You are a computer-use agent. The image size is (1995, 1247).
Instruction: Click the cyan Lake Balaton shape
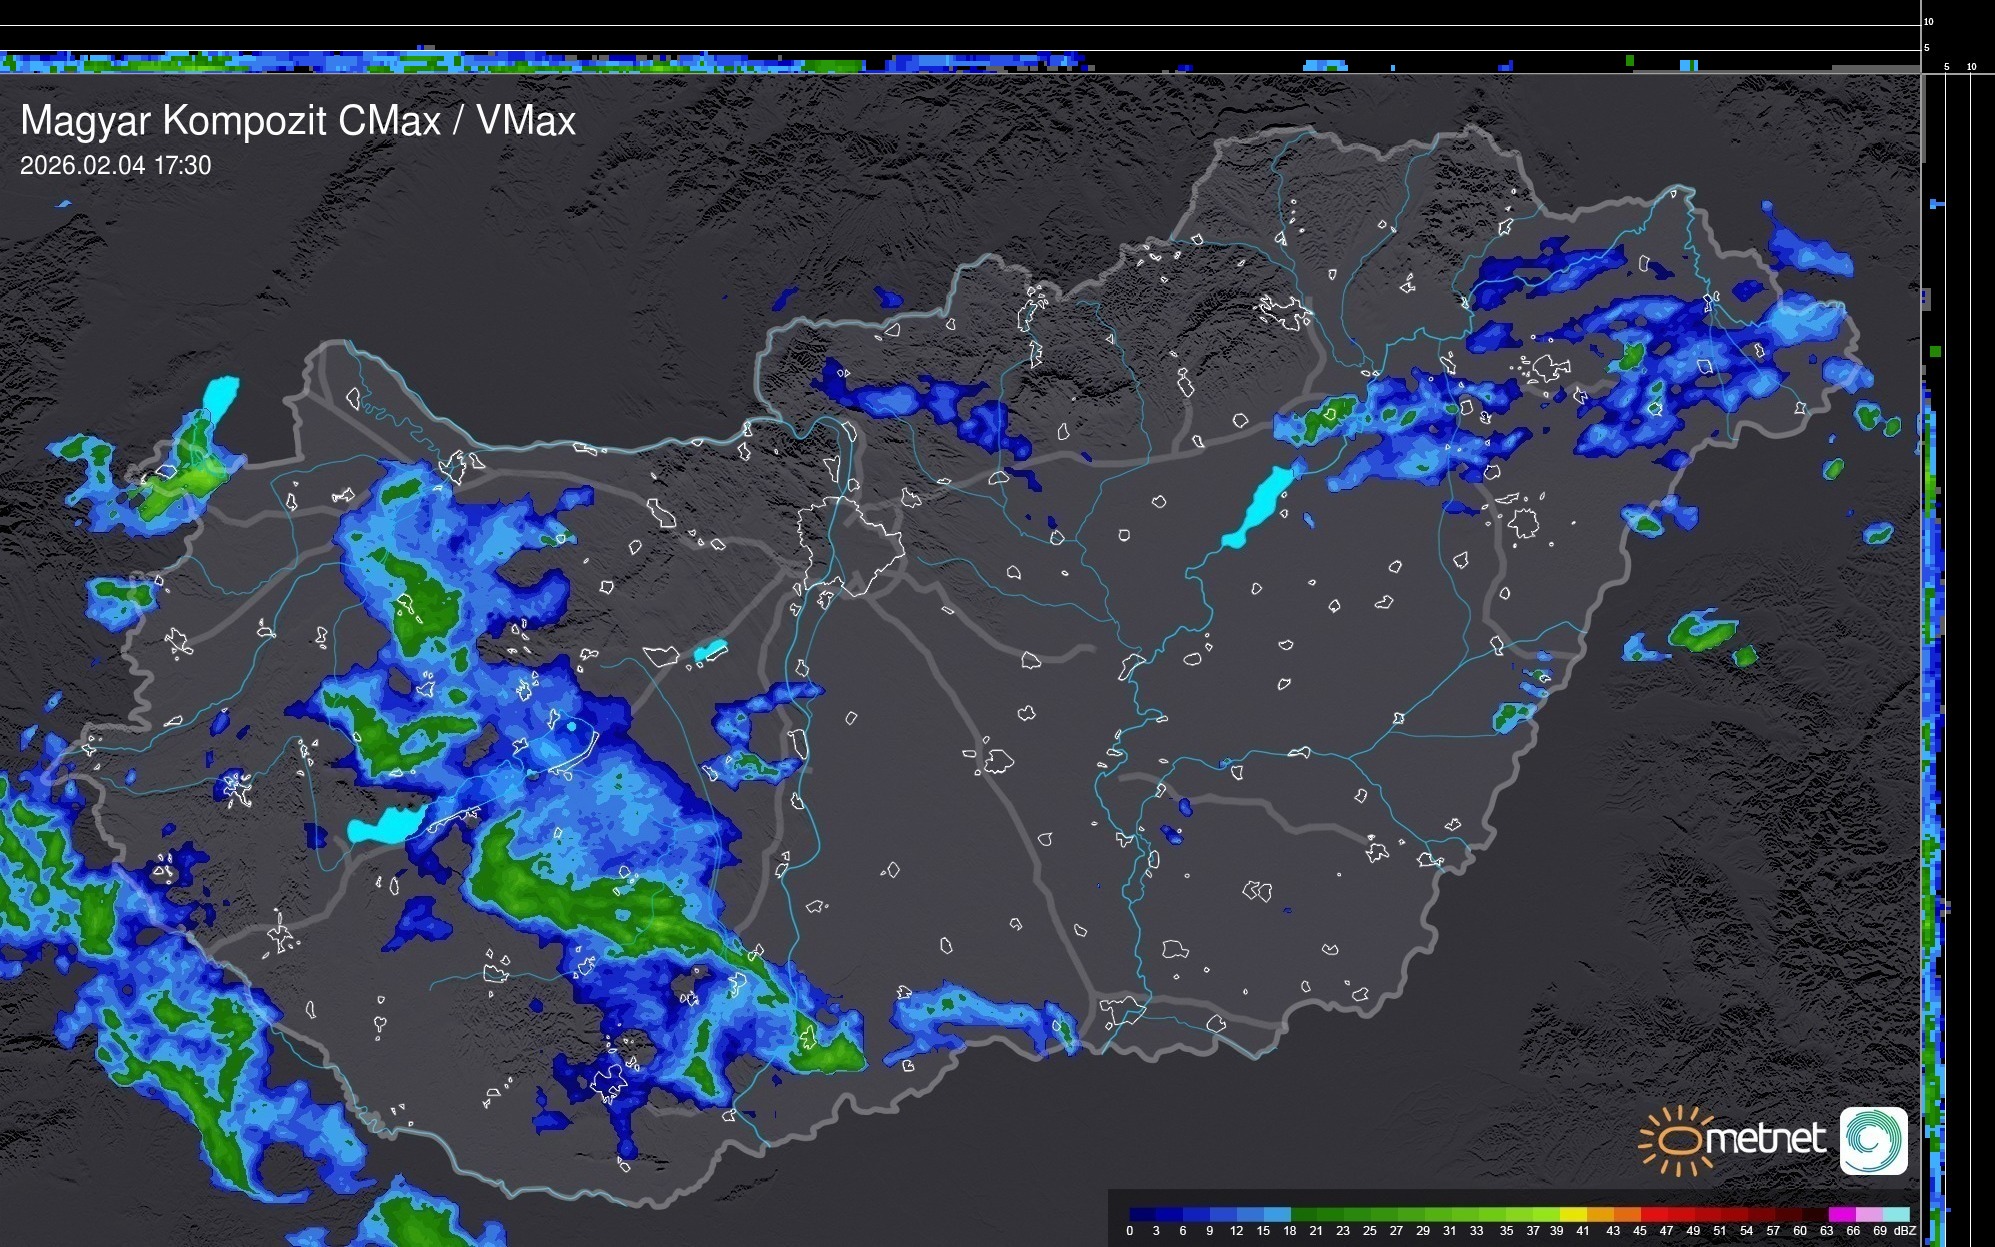coord(385,826)
